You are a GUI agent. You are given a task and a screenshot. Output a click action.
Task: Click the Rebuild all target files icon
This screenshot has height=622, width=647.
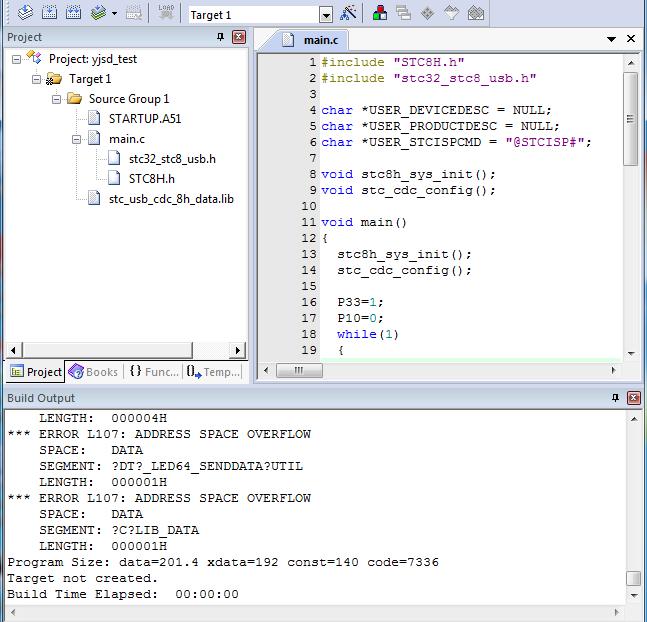click(x=73, y=13)
